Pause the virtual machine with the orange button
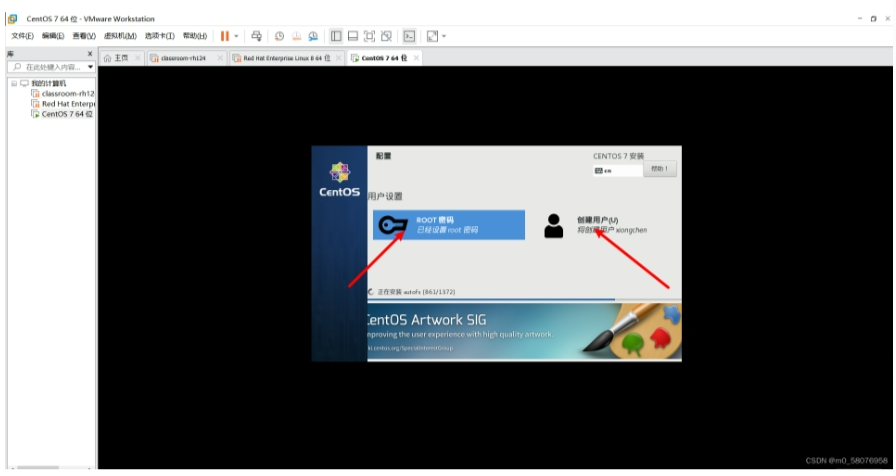896x476 pixels. (x=225, y=36)
